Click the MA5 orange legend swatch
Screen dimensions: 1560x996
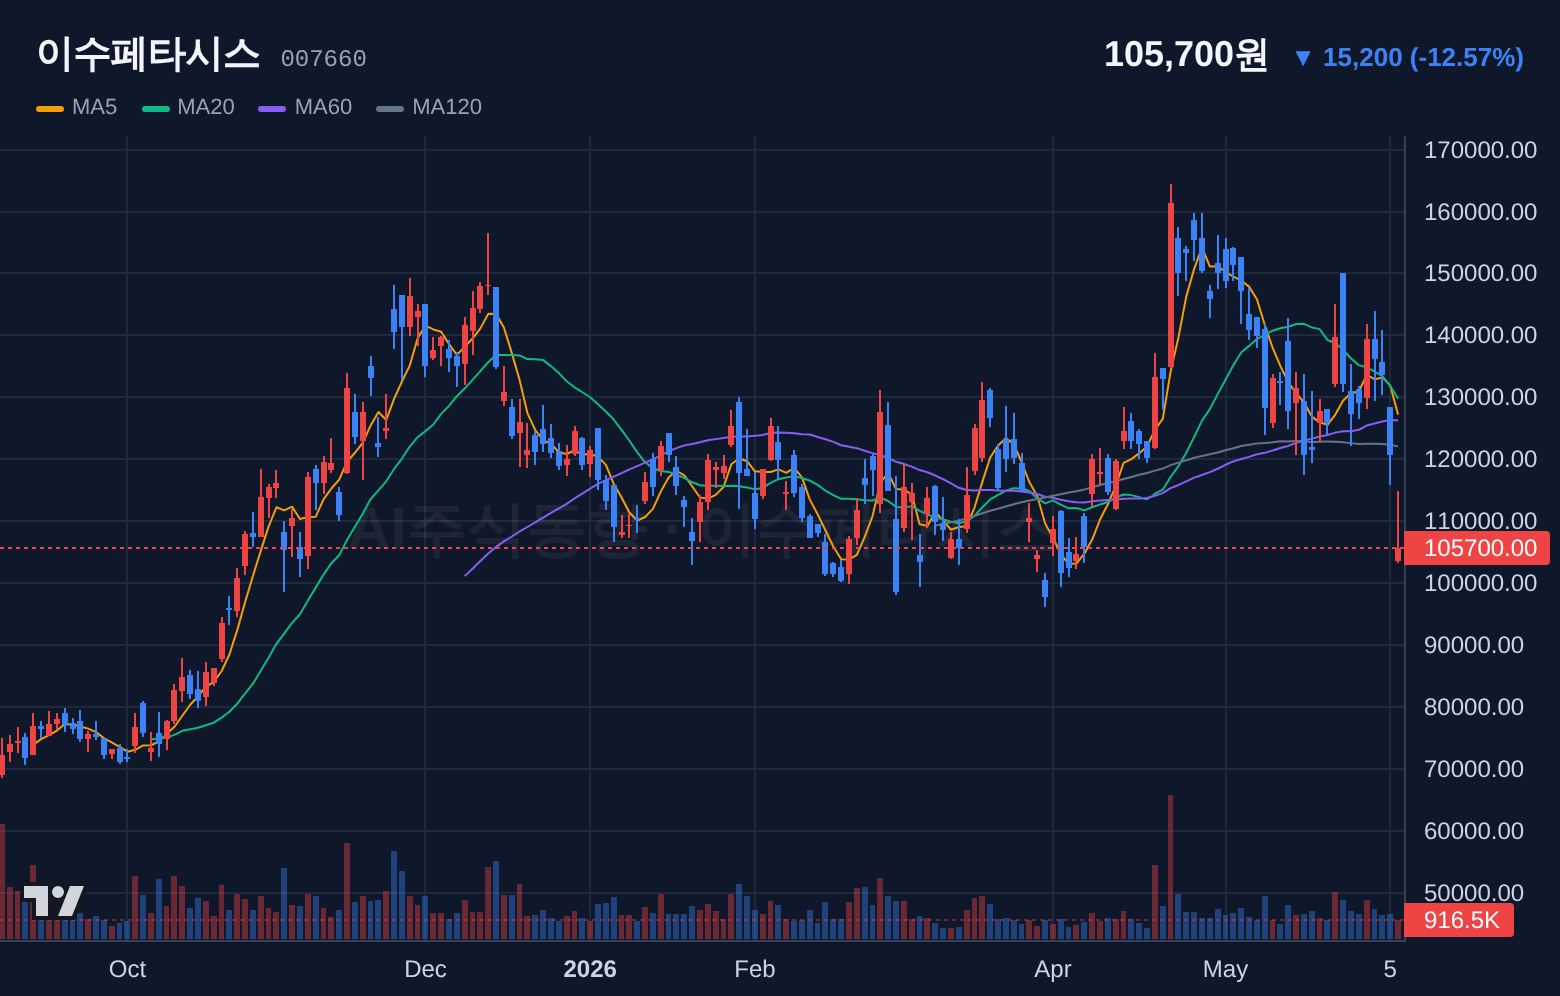(50, 108)
